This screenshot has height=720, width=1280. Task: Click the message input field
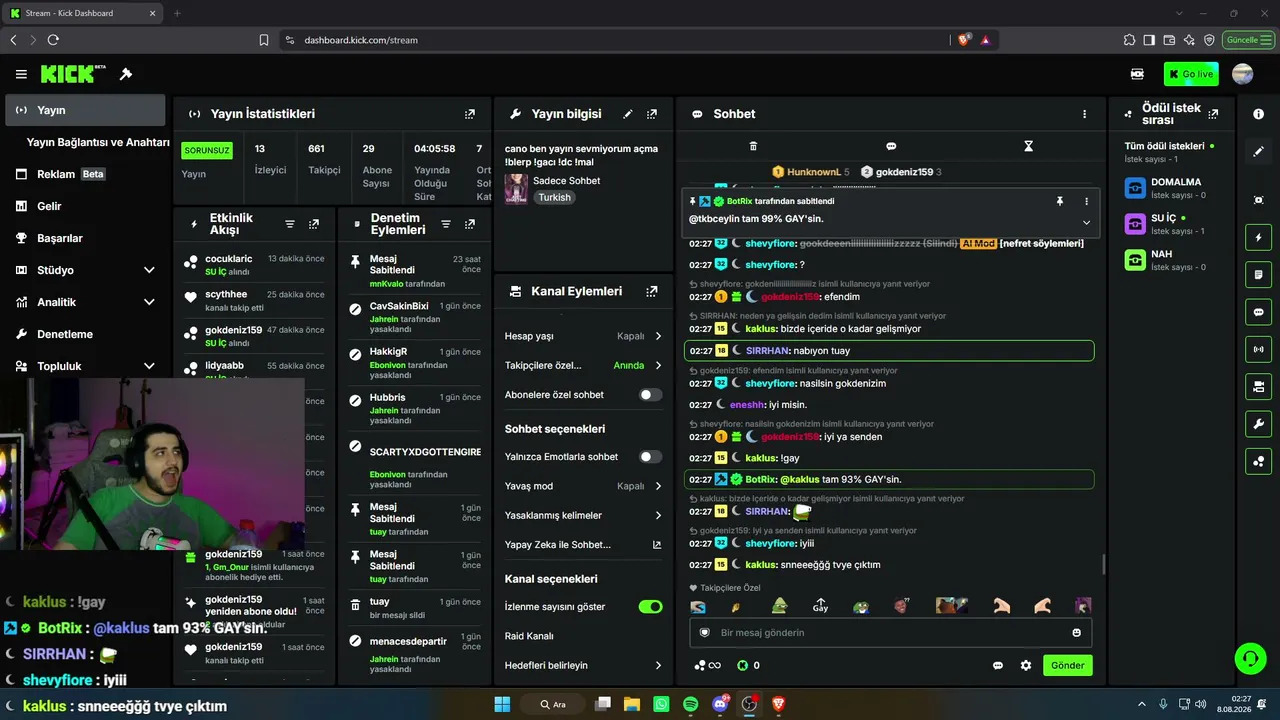[x=890, y=632]
